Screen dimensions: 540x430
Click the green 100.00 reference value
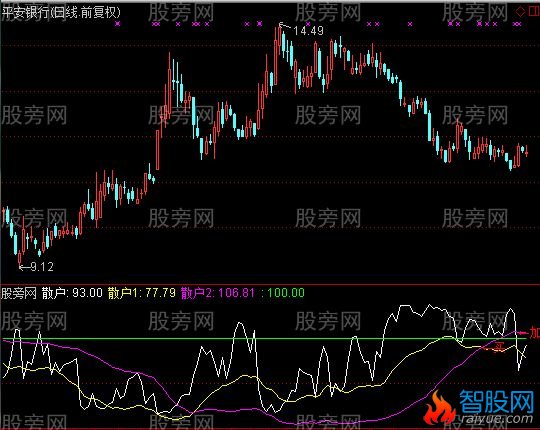[x=286, y=293]
